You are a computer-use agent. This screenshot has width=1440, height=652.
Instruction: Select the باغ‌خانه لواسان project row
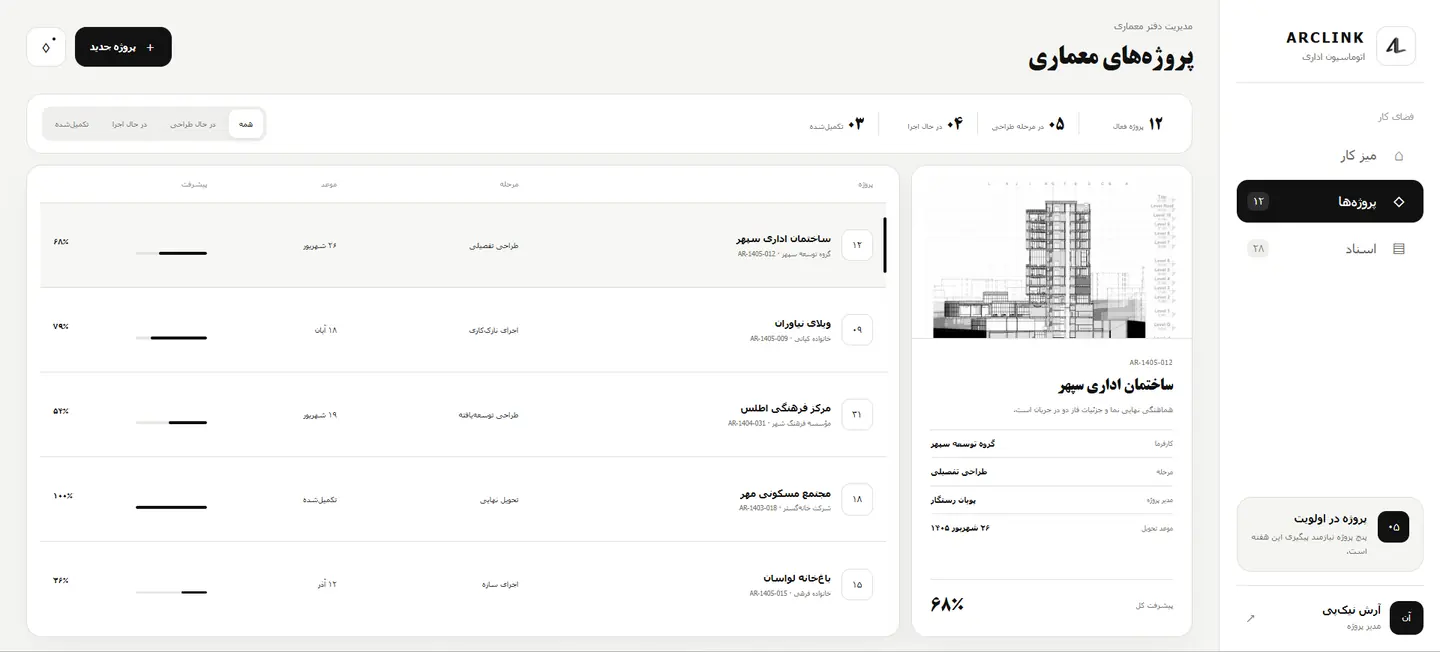click(463, 584)
